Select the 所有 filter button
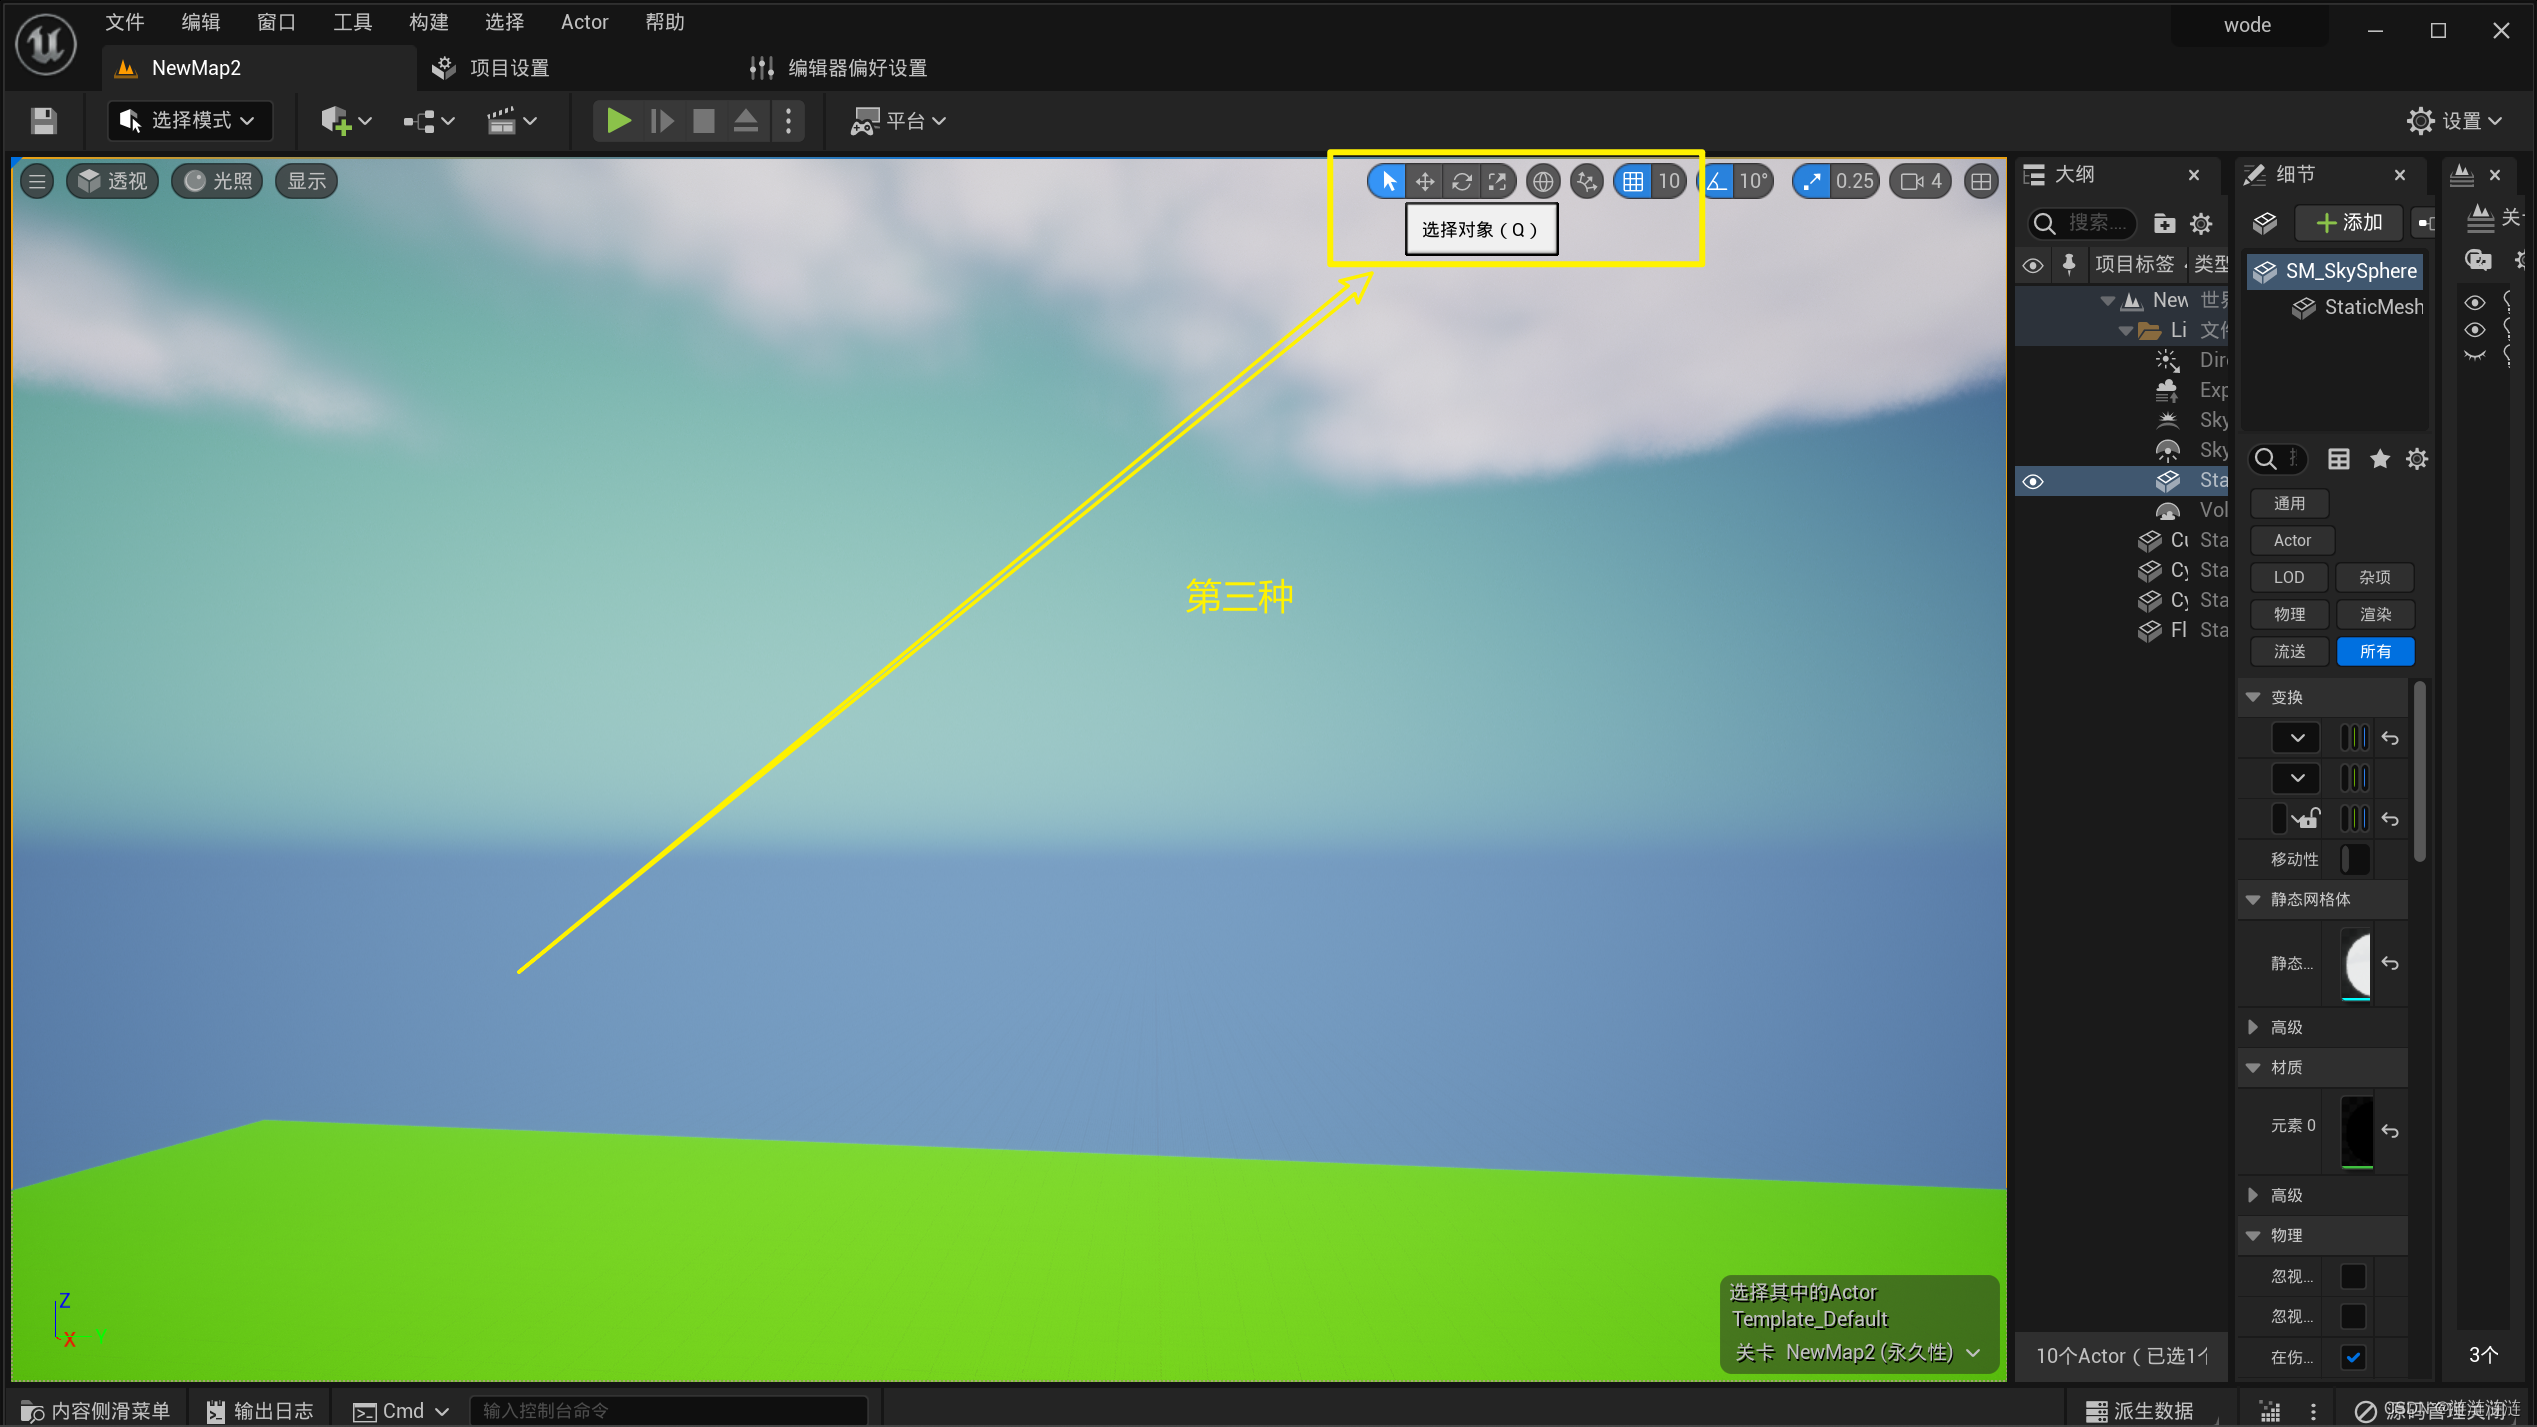 2374,651
